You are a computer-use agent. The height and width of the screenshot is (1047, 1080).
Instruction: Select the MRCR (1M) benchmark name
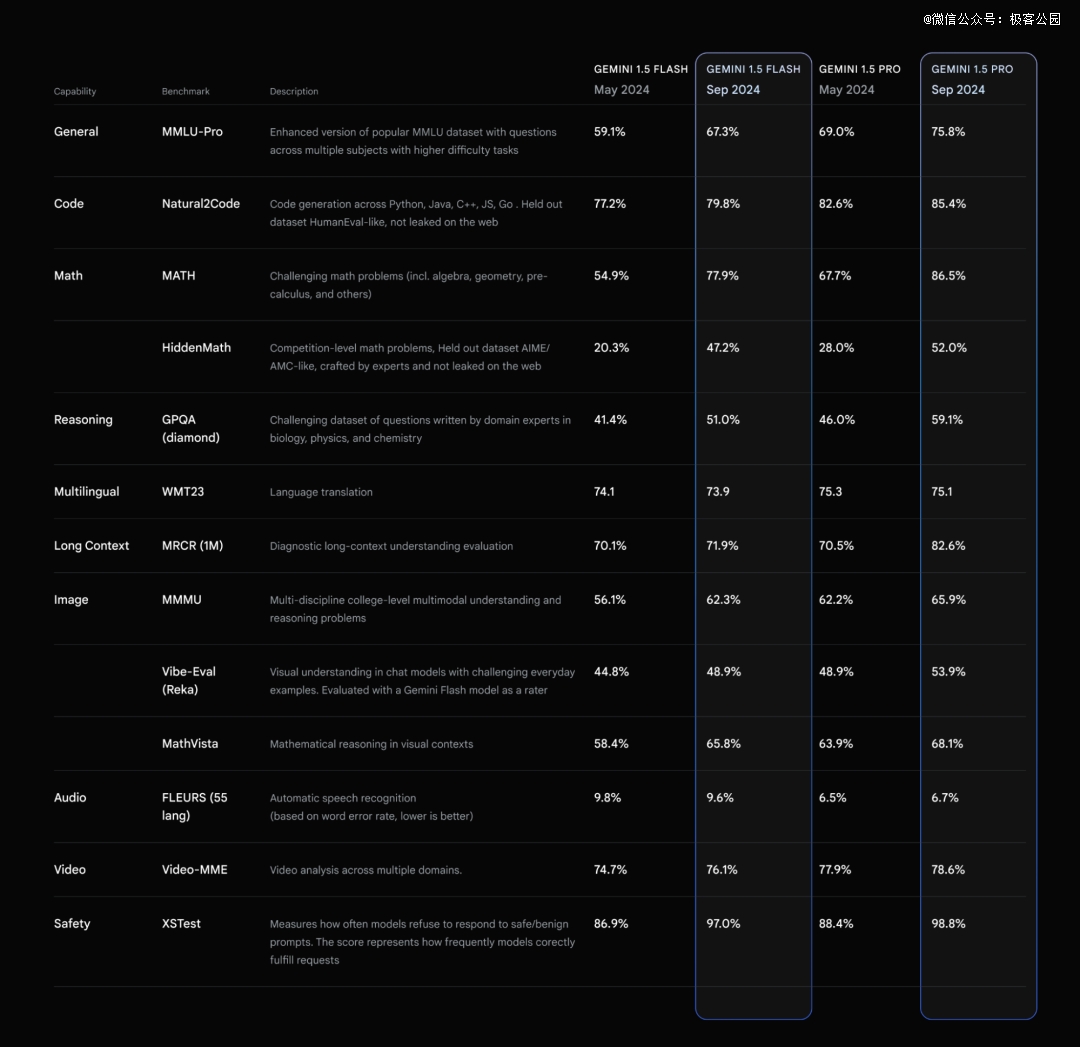click(x=192, y=546)
